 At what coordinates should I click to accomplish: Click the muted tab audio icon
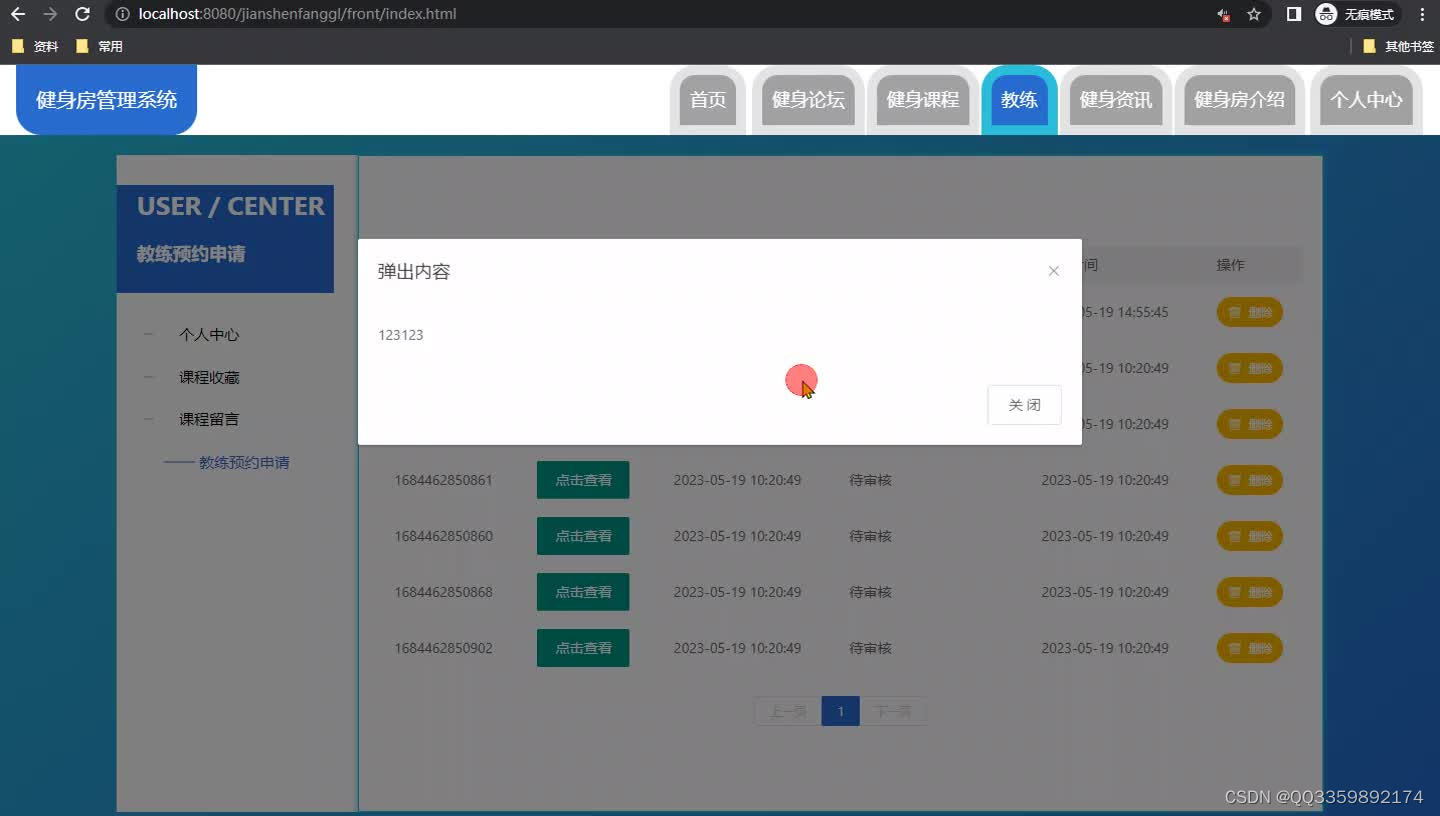(1223, 14)
